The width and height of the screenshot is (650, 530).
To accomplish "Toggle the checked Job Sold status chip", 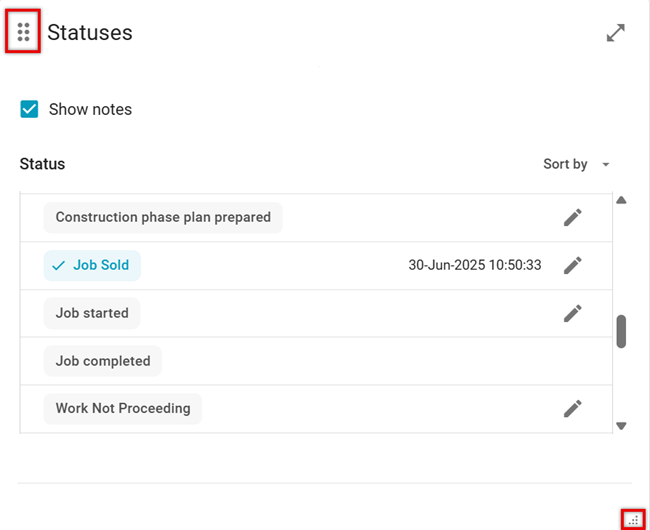I will 92,265.
